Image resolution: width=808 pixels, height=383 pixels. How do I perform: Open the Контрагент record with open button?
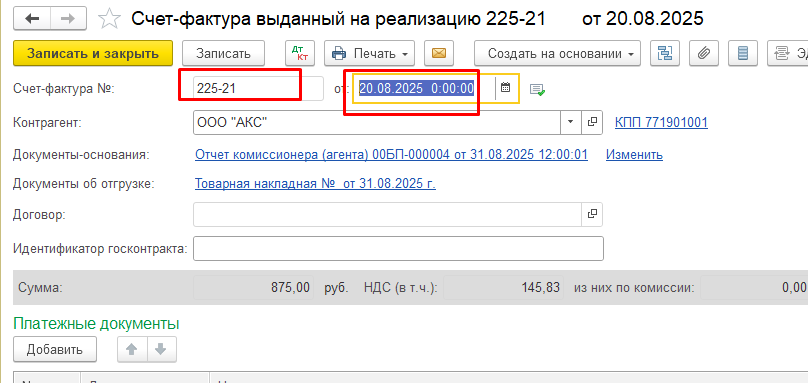(592, 122)
